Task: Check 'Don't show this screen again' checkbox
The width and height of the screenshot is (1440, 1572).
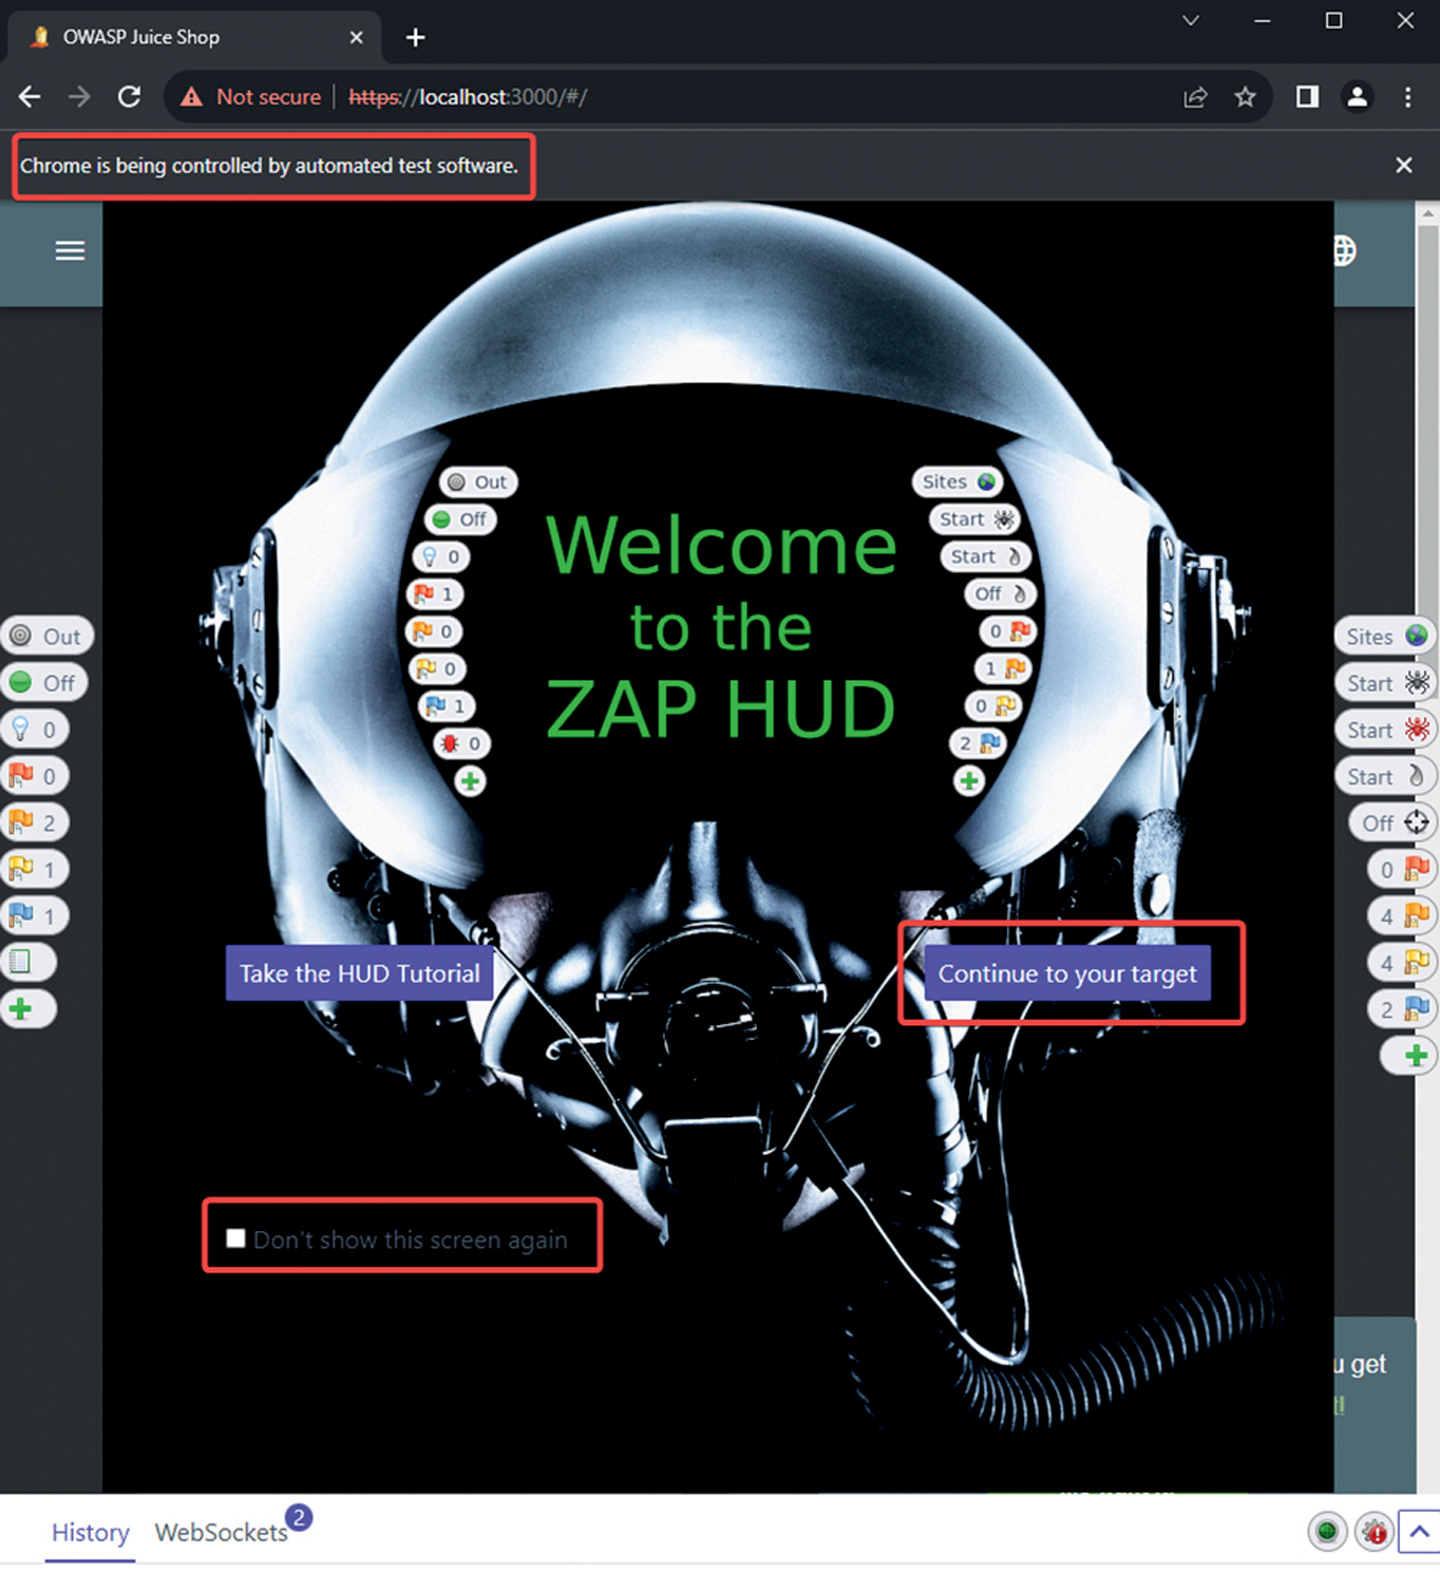Action: pos(236,1238)
